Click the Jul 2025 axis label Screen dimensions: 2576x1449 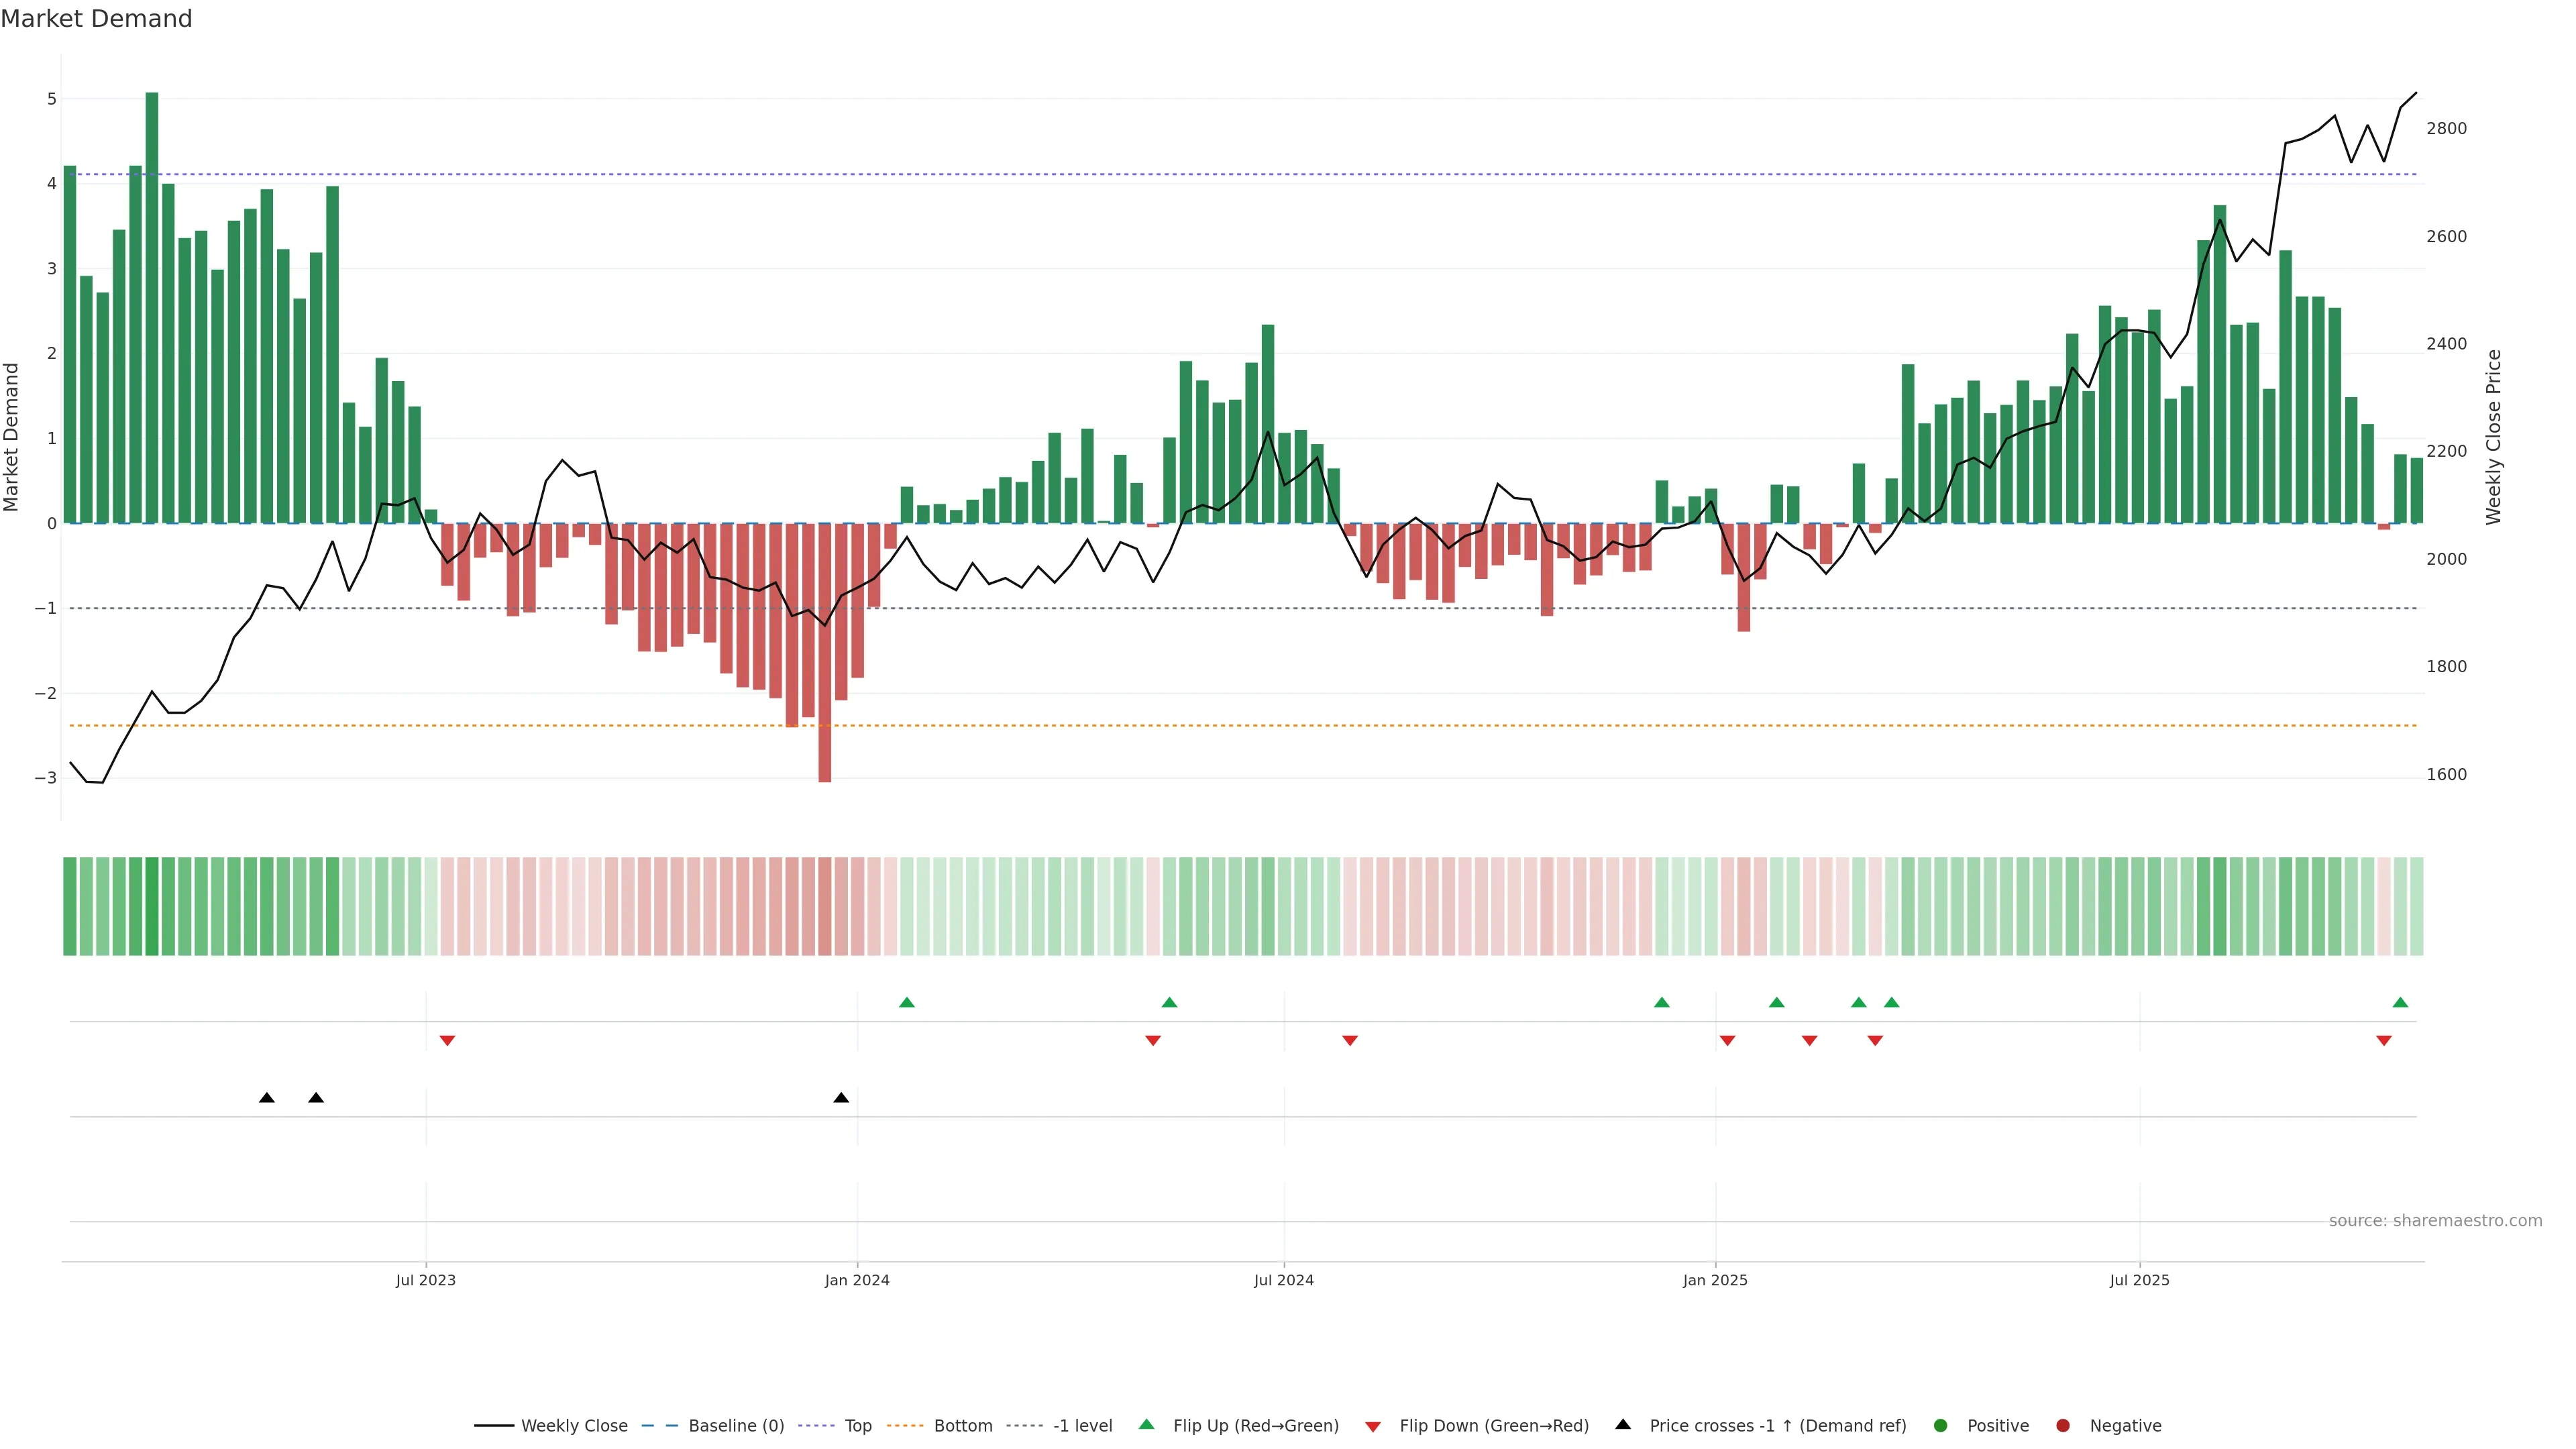point(2139,1281)
